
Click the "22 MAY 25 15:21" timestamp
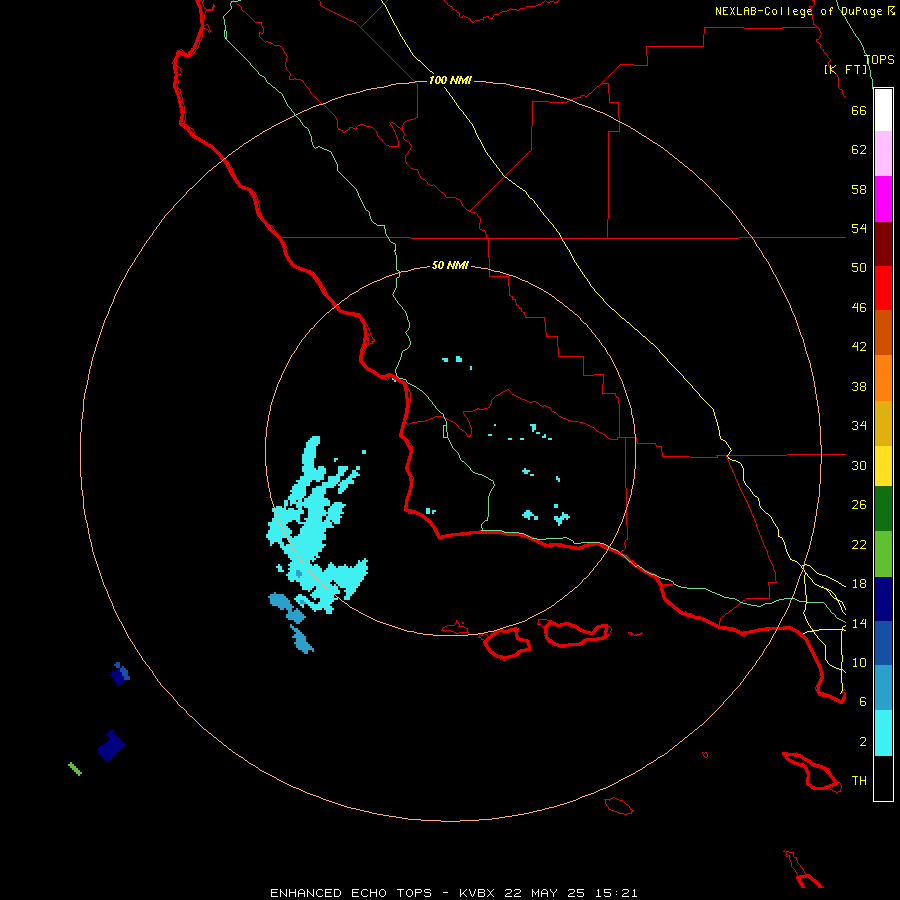pyautogui.click(x=571, y=893)
